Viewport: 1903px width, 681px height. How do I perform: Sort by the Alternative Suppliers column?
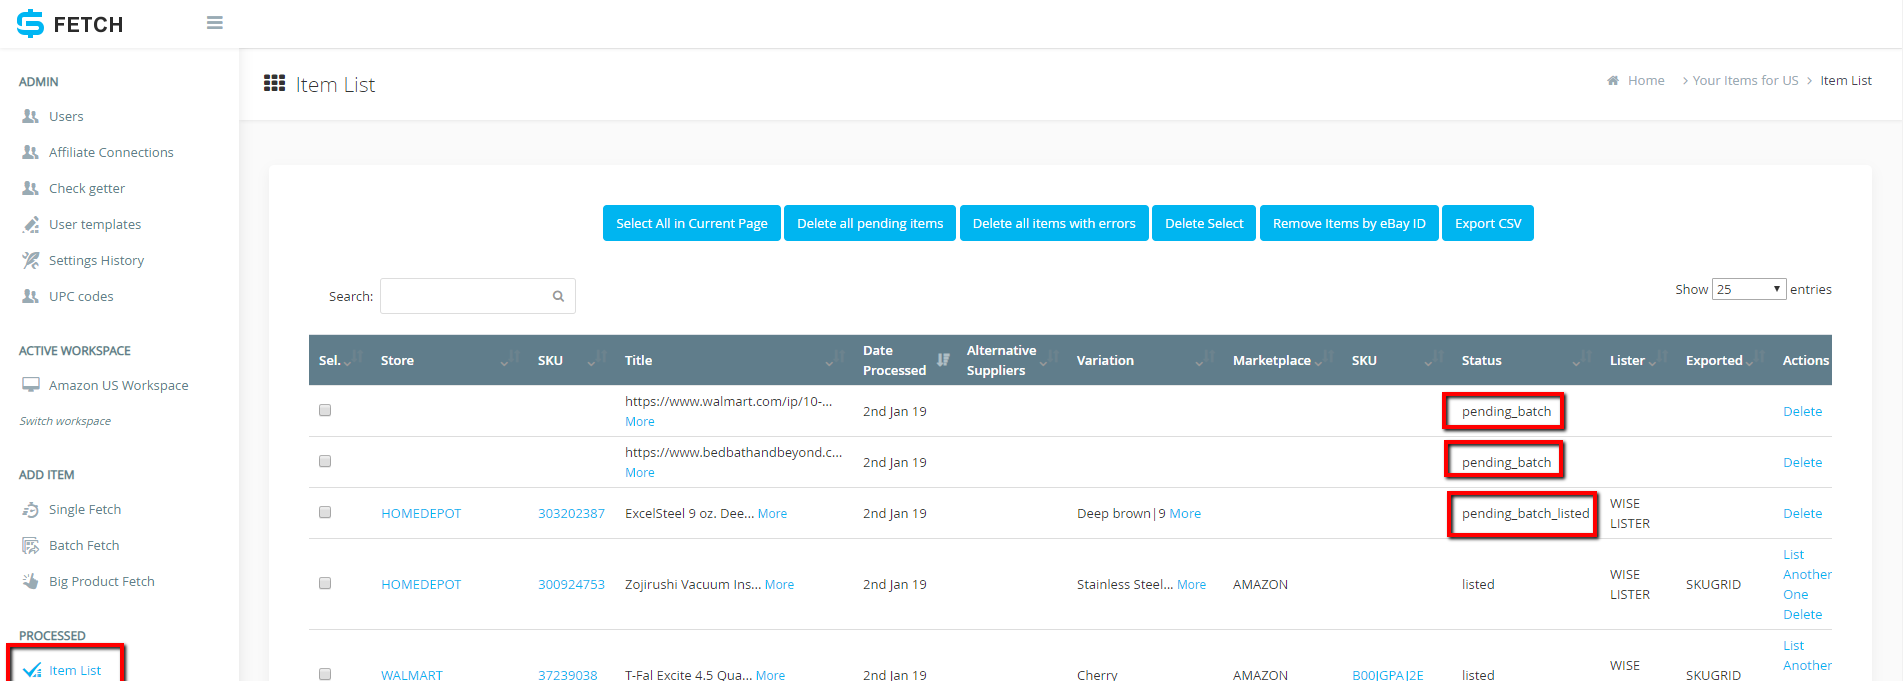tap(1012, 360)
